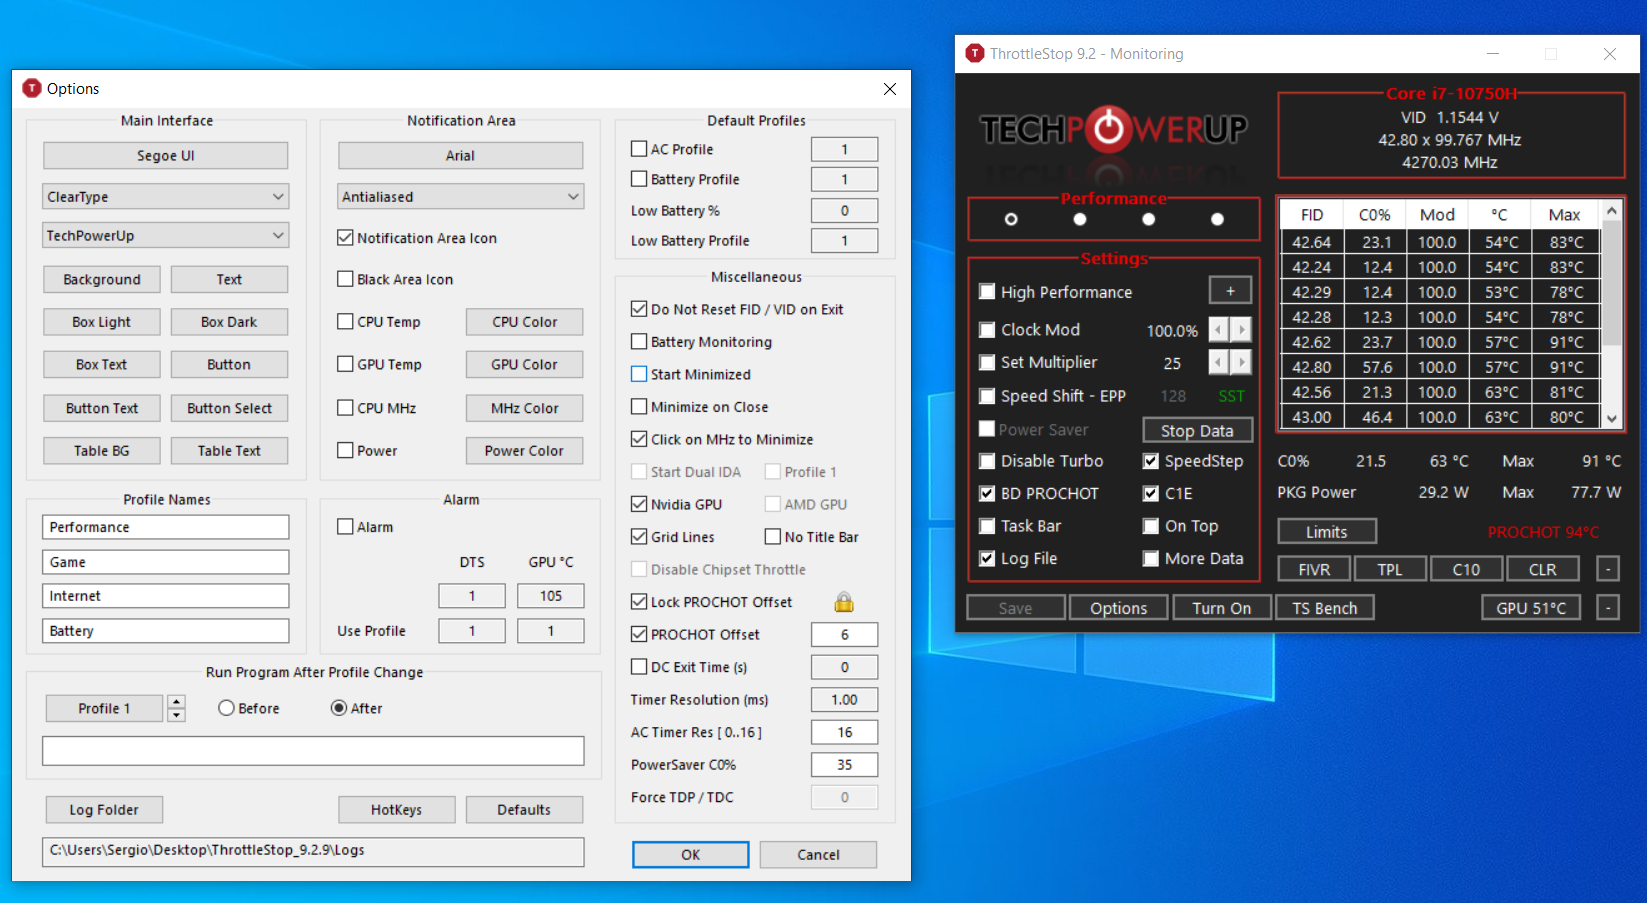This screenshot has height=903, width=1647.
Task: Click the Cancel button
Action: tap(818, 855)
